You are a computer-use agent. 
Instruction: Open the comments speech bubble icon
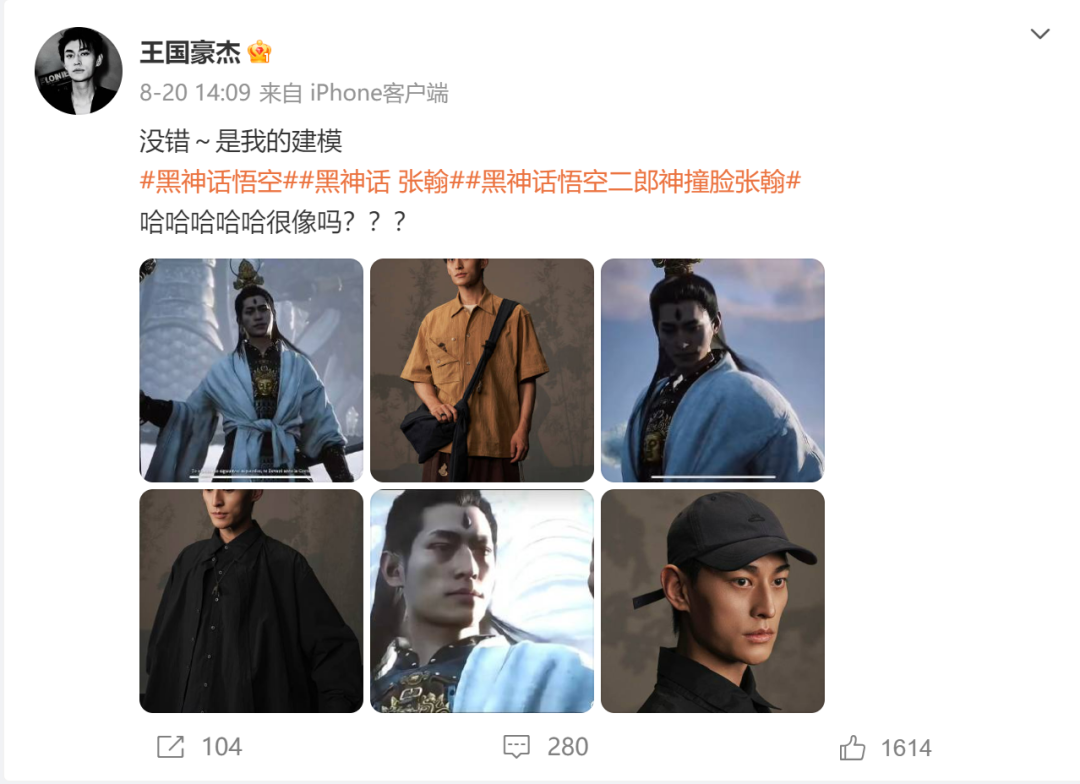(x=517, y=747)
